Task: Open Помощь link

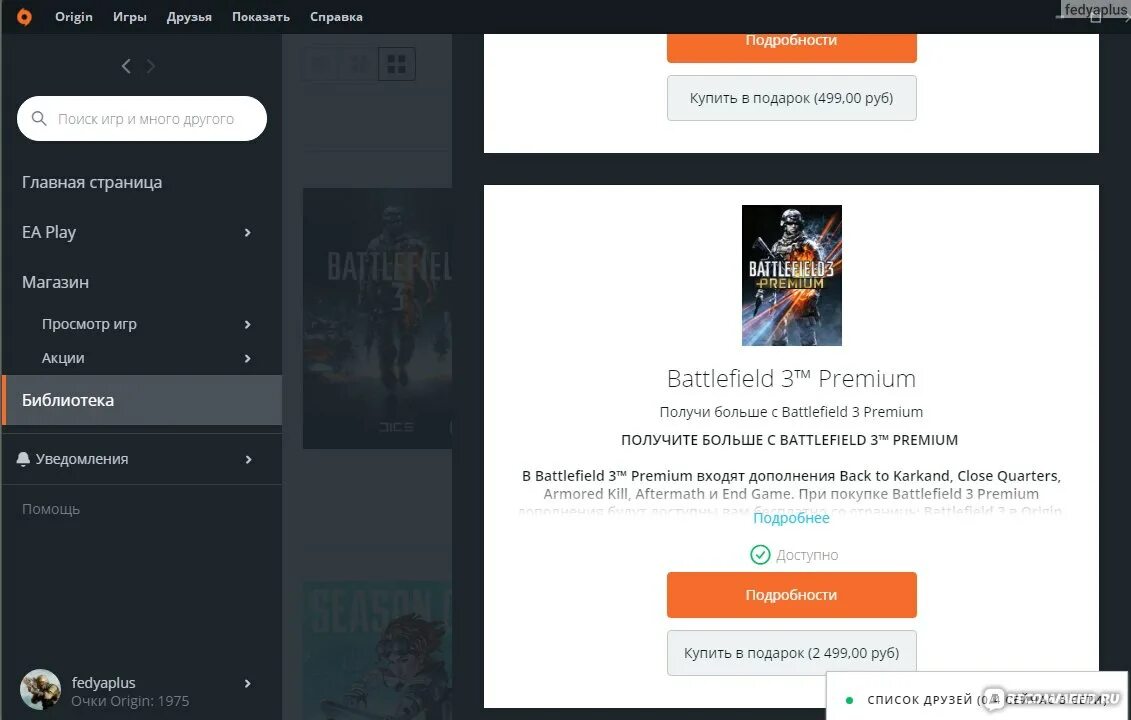Action: [51, 509]
